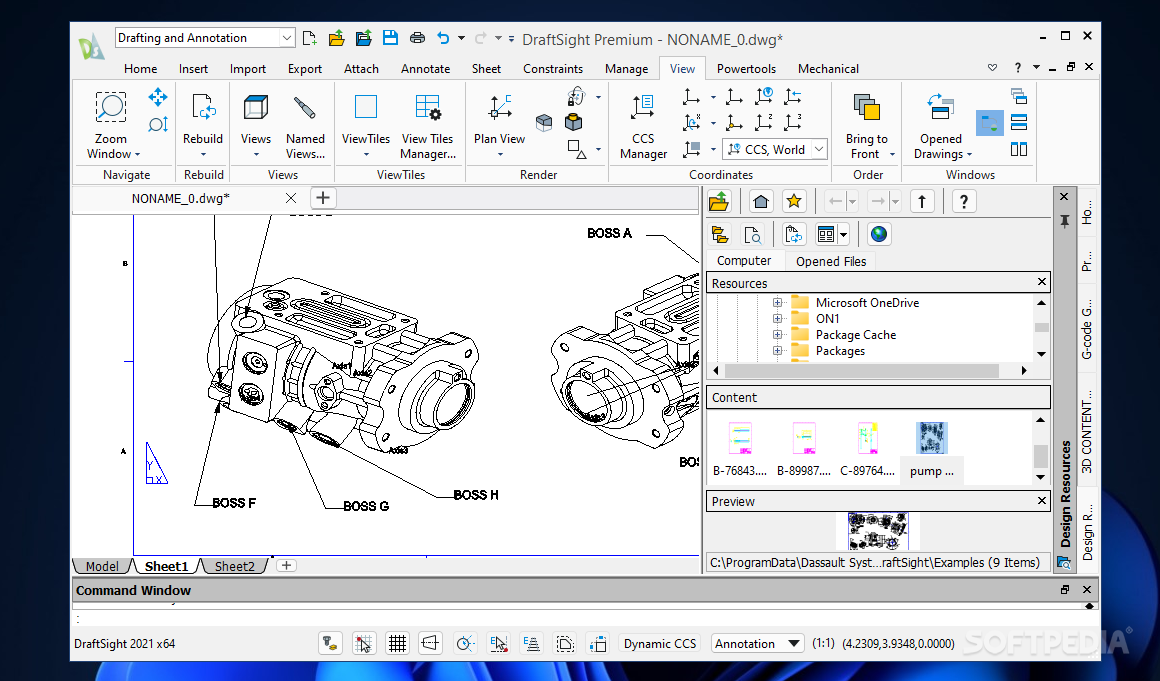Screen dimensions: 1160x681
Task: Toggle Entity Tracking in status bar
Action: [531, 643]
